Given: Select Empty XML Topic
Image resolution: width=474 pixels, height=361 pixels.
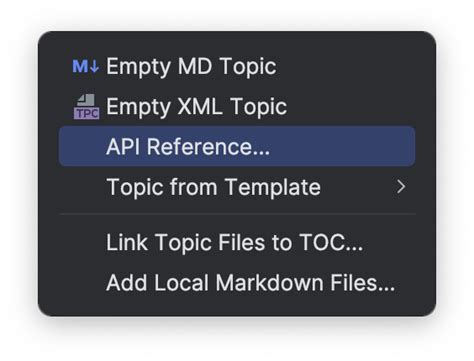Looking at the screenshot, I should click(x=237, y=106).
